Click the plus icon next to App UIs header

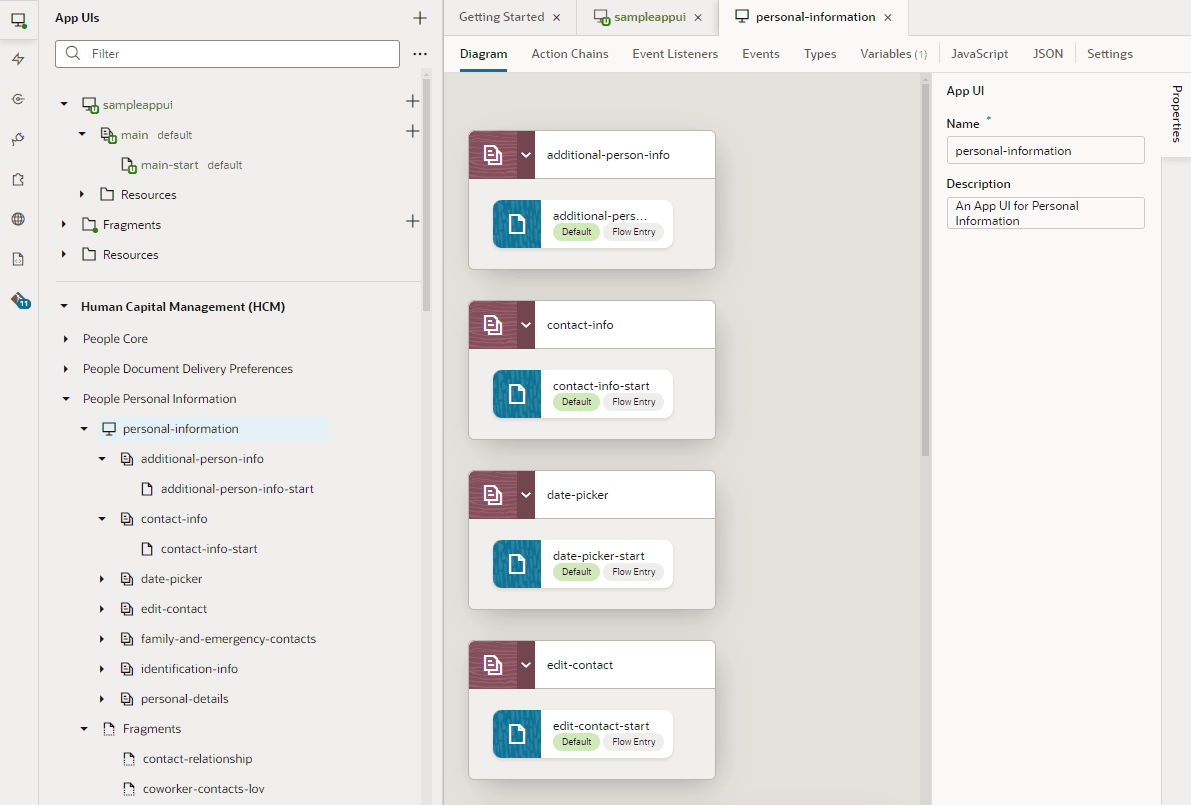[419, 17]
